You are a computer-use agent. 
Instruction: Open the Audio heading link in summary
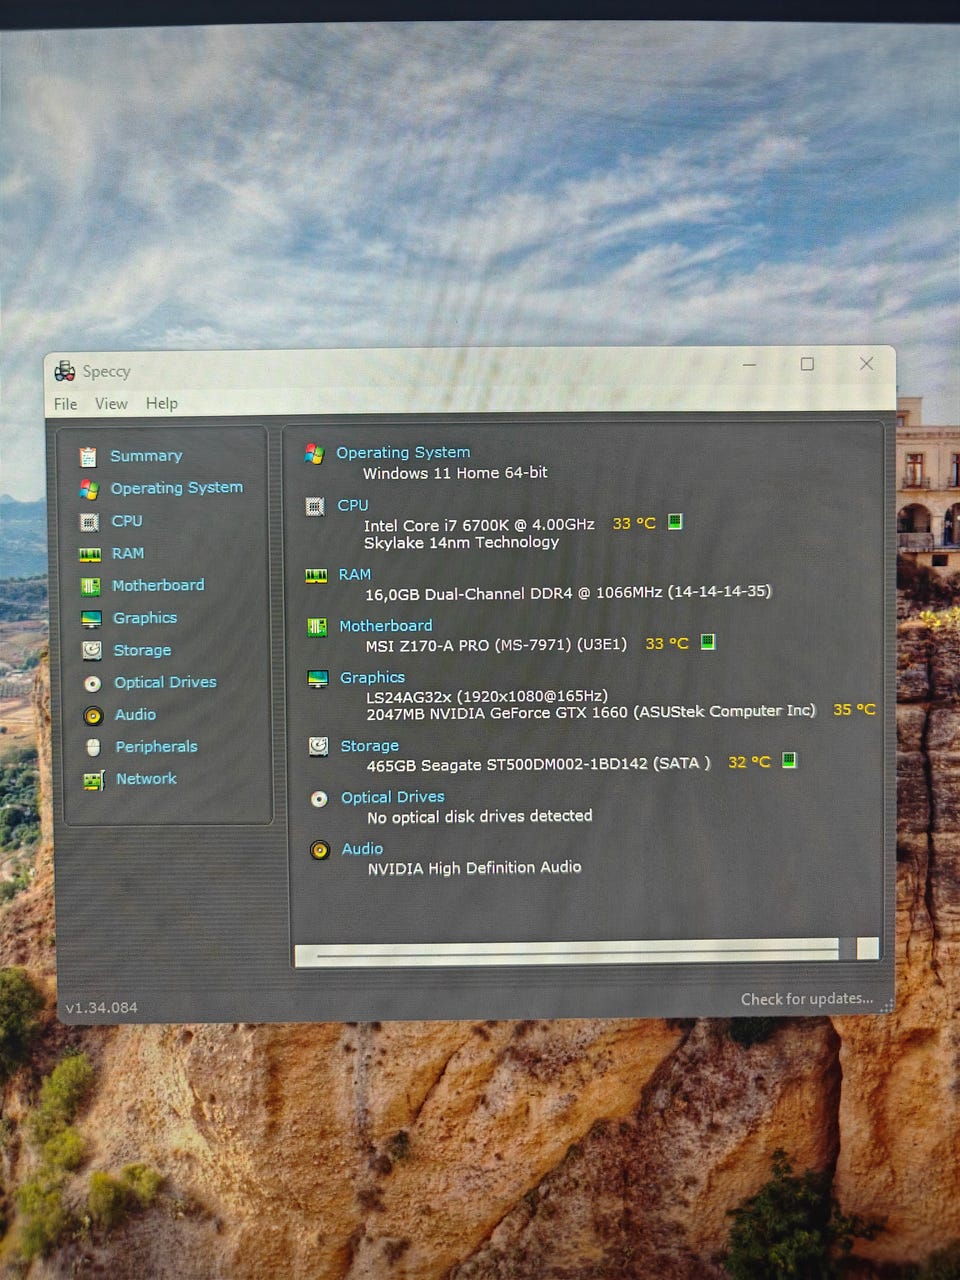tap(362, 849)
